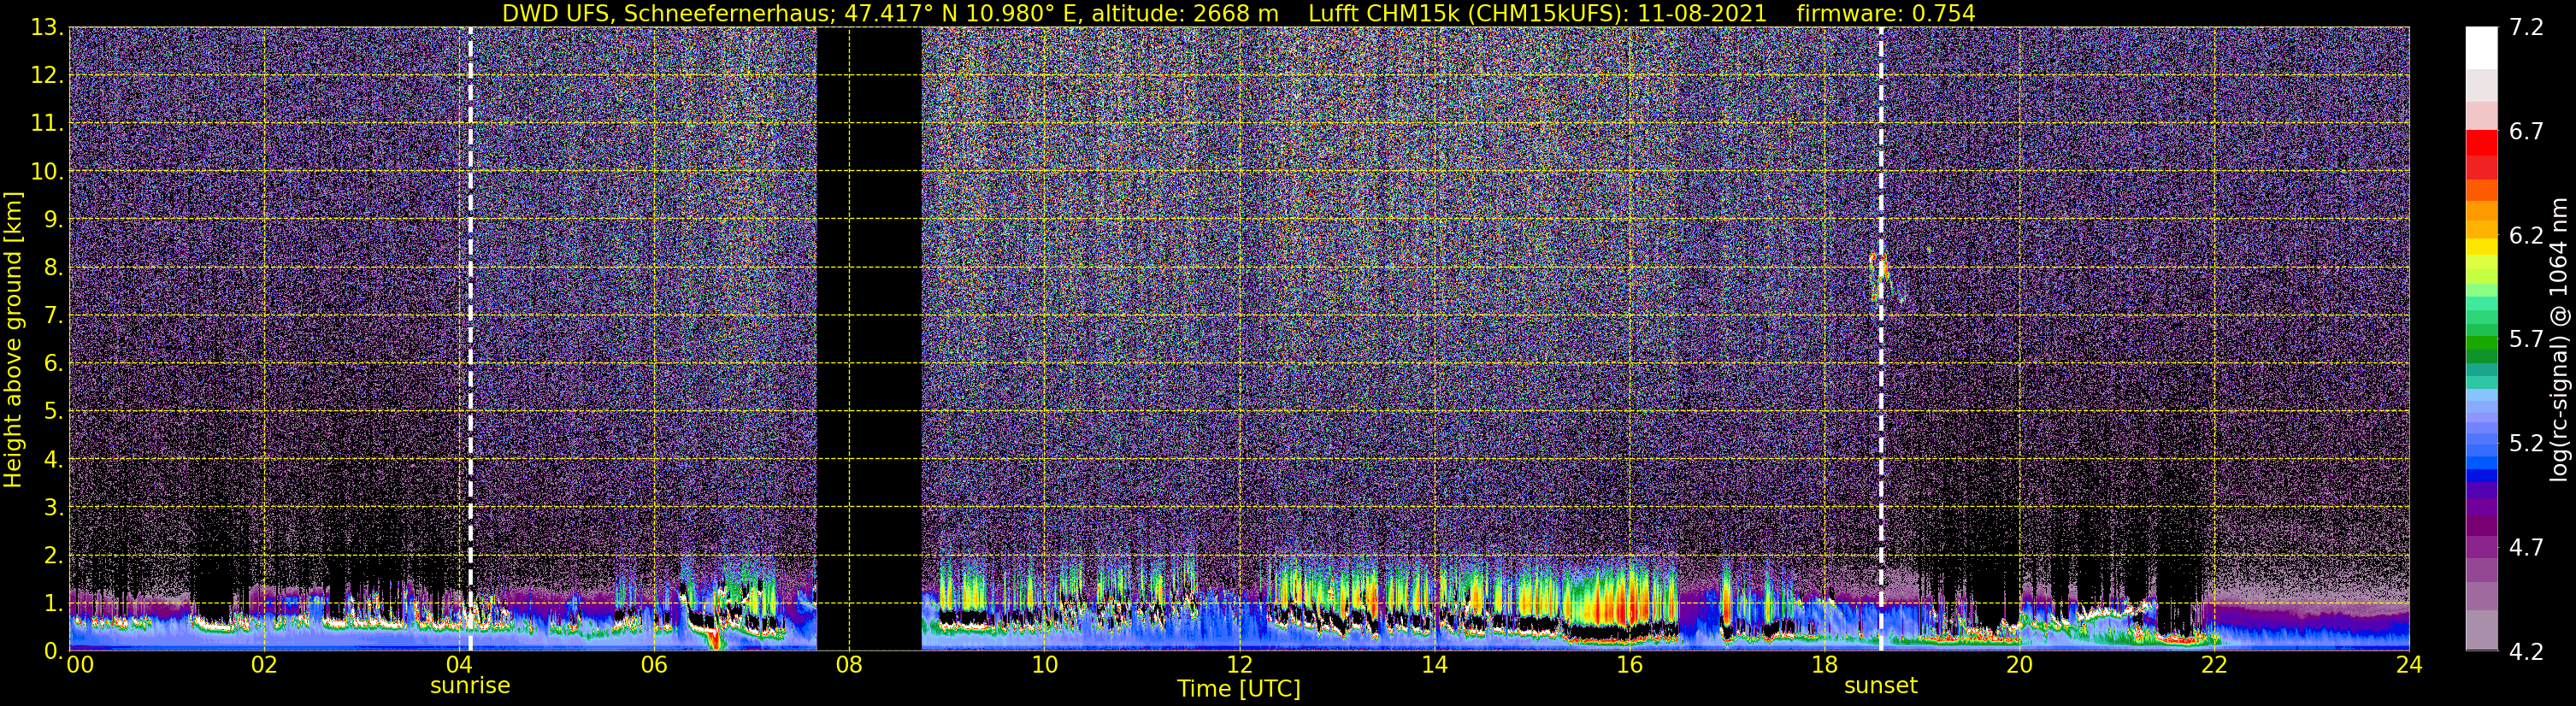Click the 'sunrise' label below the time axis

pyautogui.click(x=470, y=686)
